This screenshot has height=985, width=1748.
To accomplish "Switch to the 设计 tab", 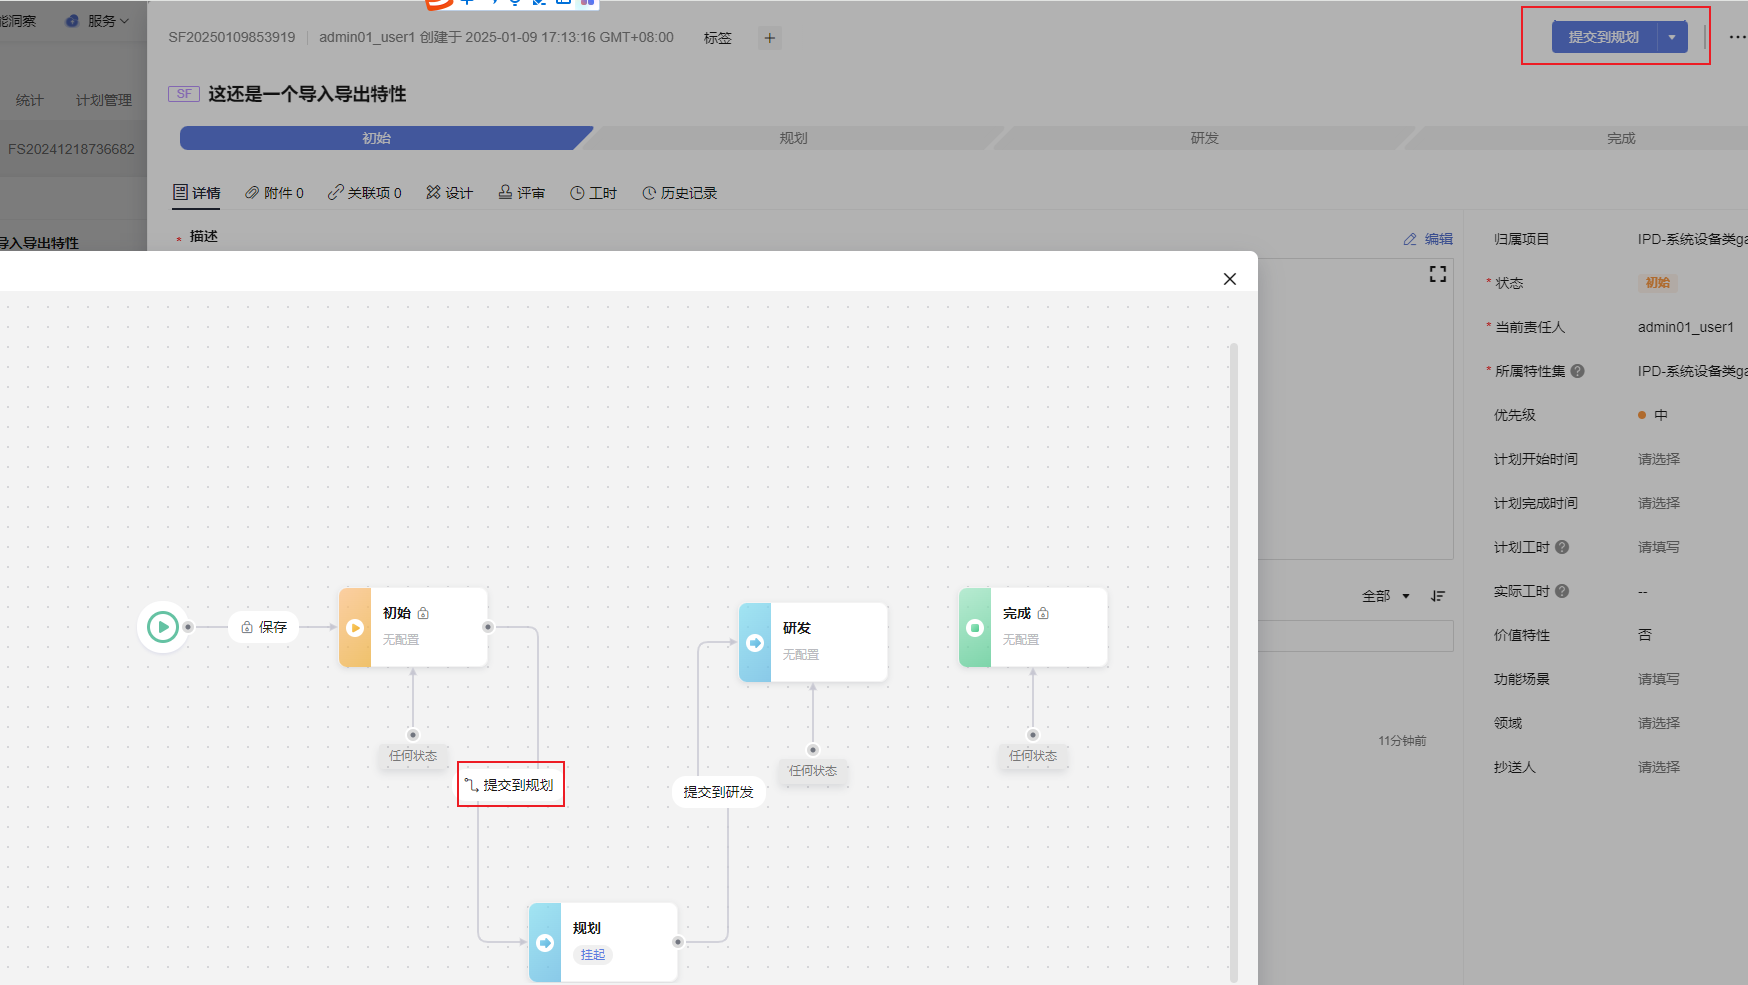I will pyautogui.click(x=449, y=193).
